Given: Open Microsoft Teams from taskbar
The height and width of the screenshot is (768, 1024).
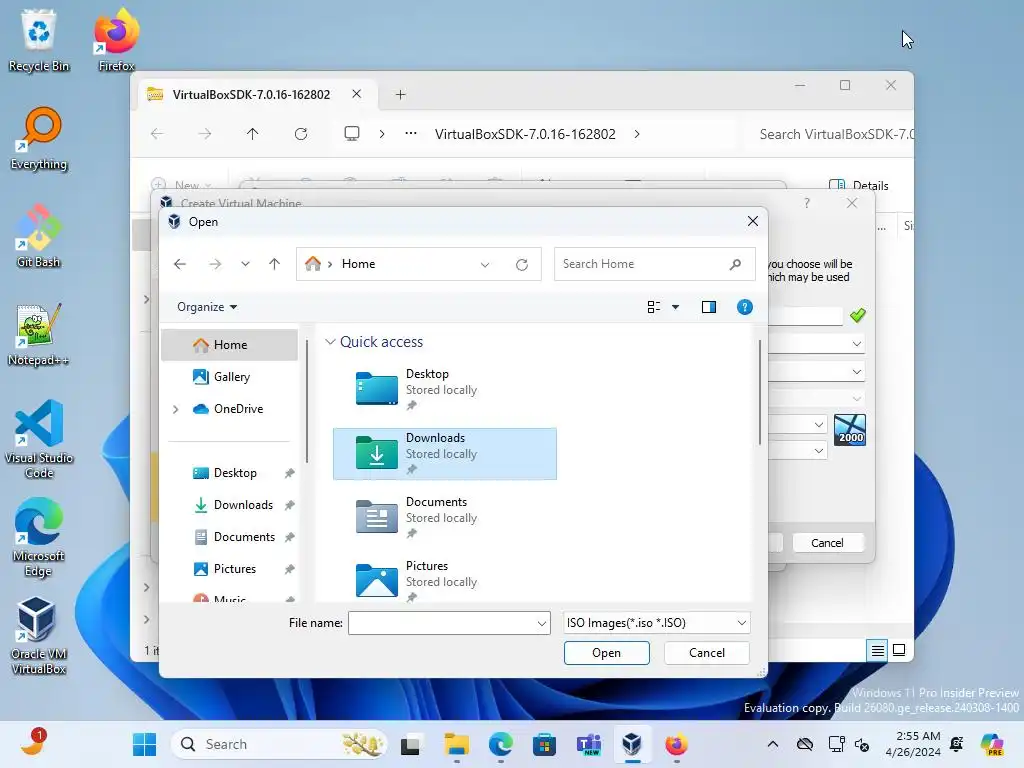Looking at the screenshot, I should [x=588, y=744].
